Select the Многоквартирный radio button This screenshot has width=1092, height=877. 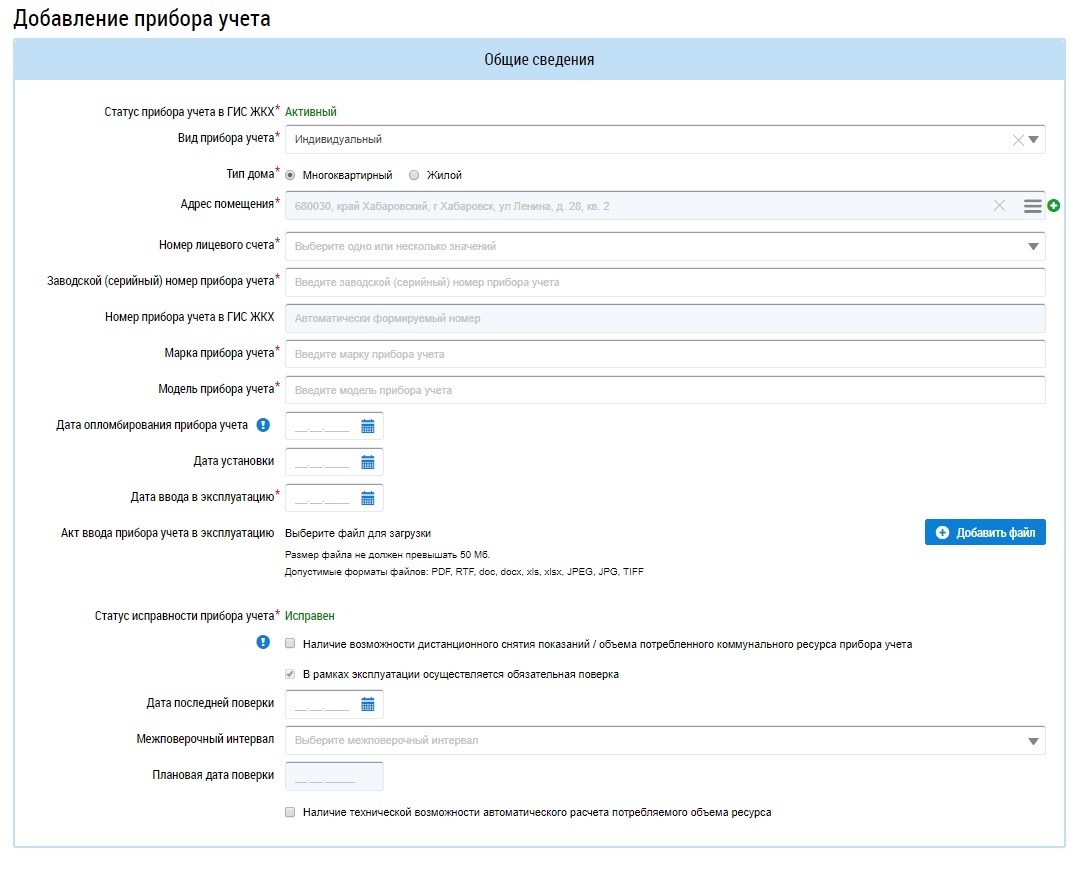290,176
